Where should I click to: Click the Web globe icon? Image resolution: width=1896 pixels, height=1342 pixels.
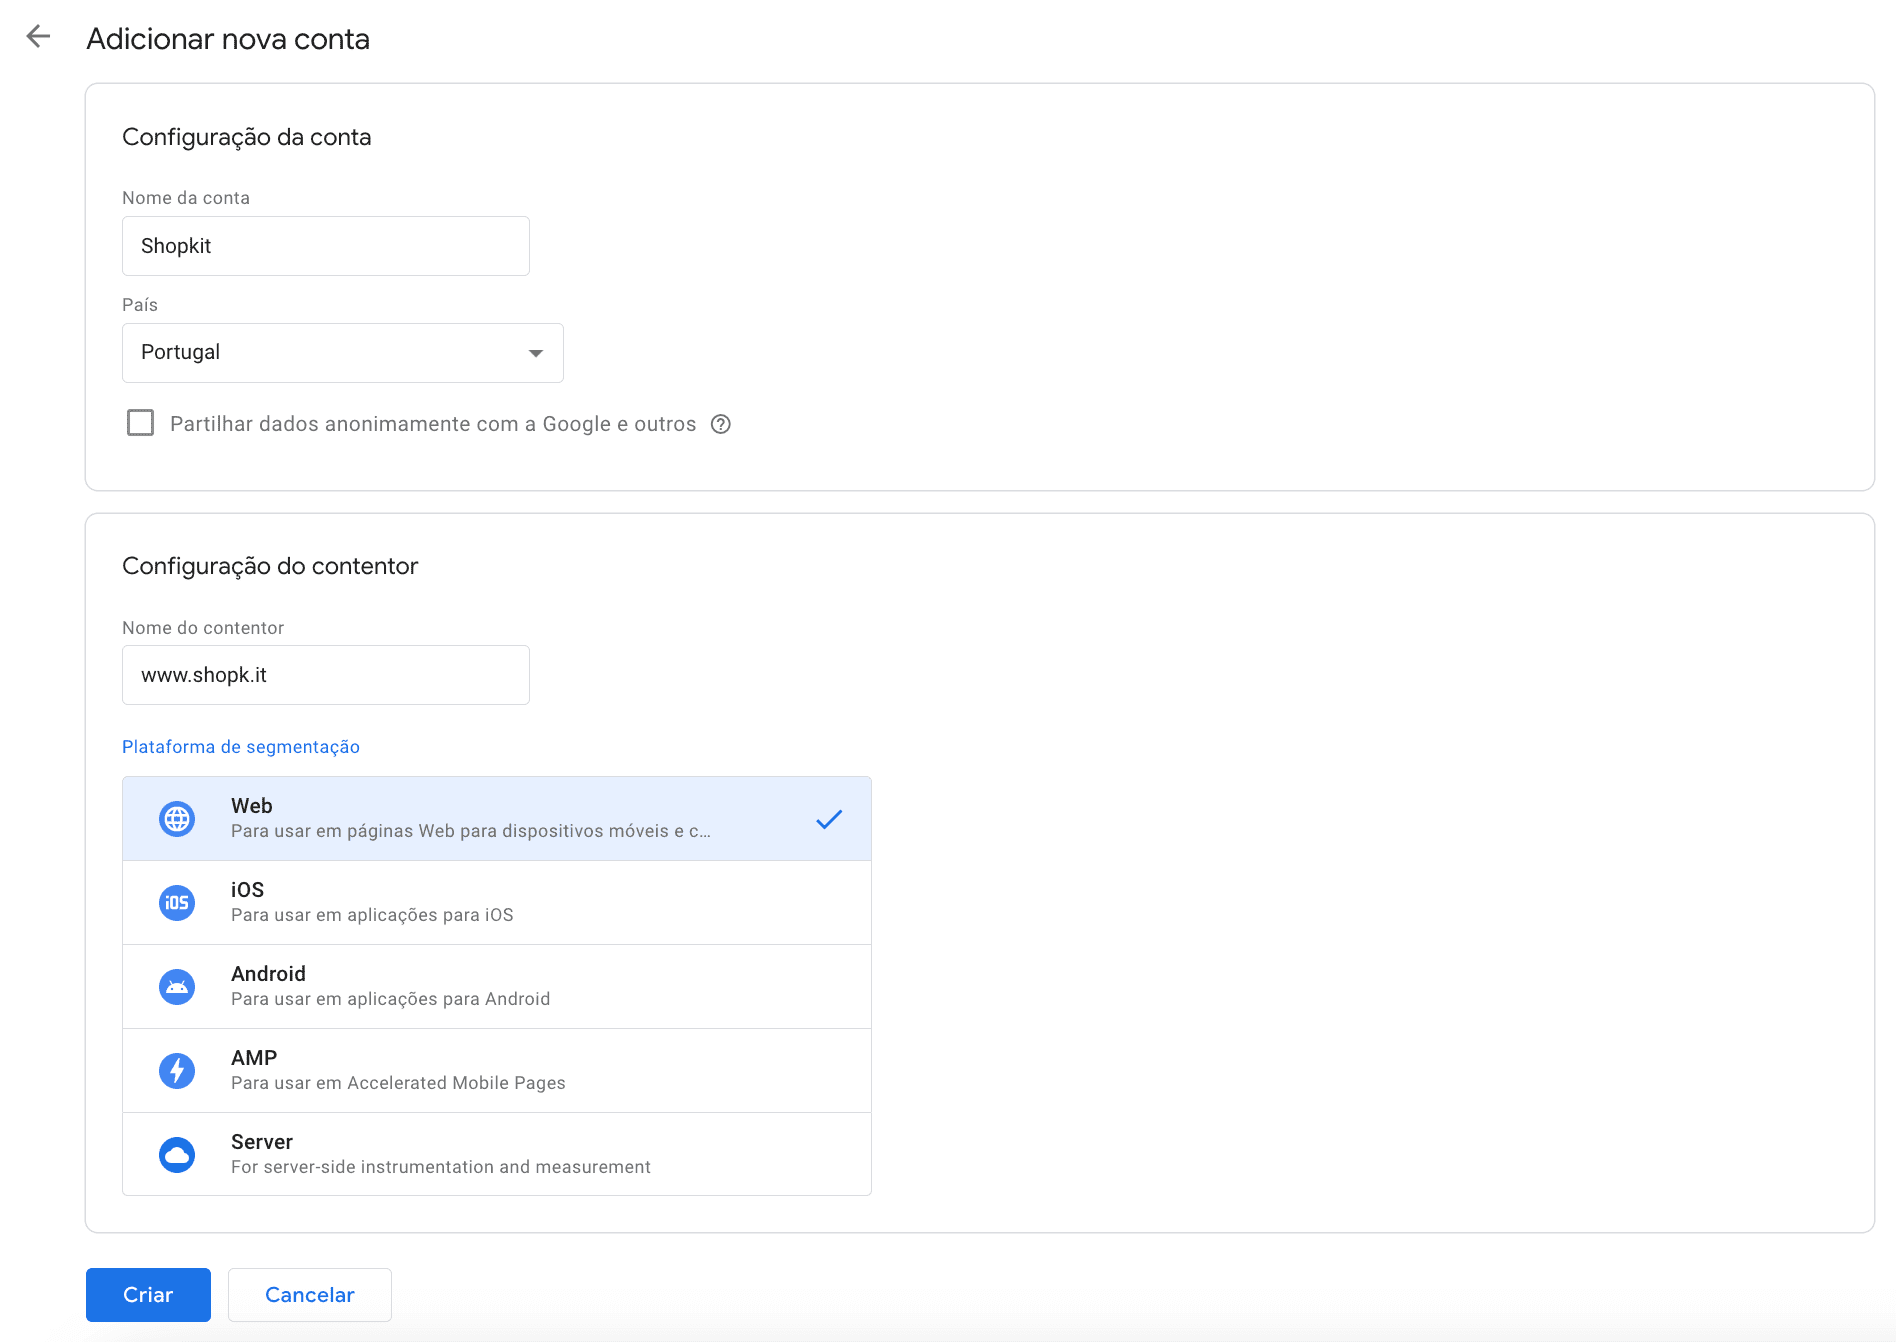point(177,819)
